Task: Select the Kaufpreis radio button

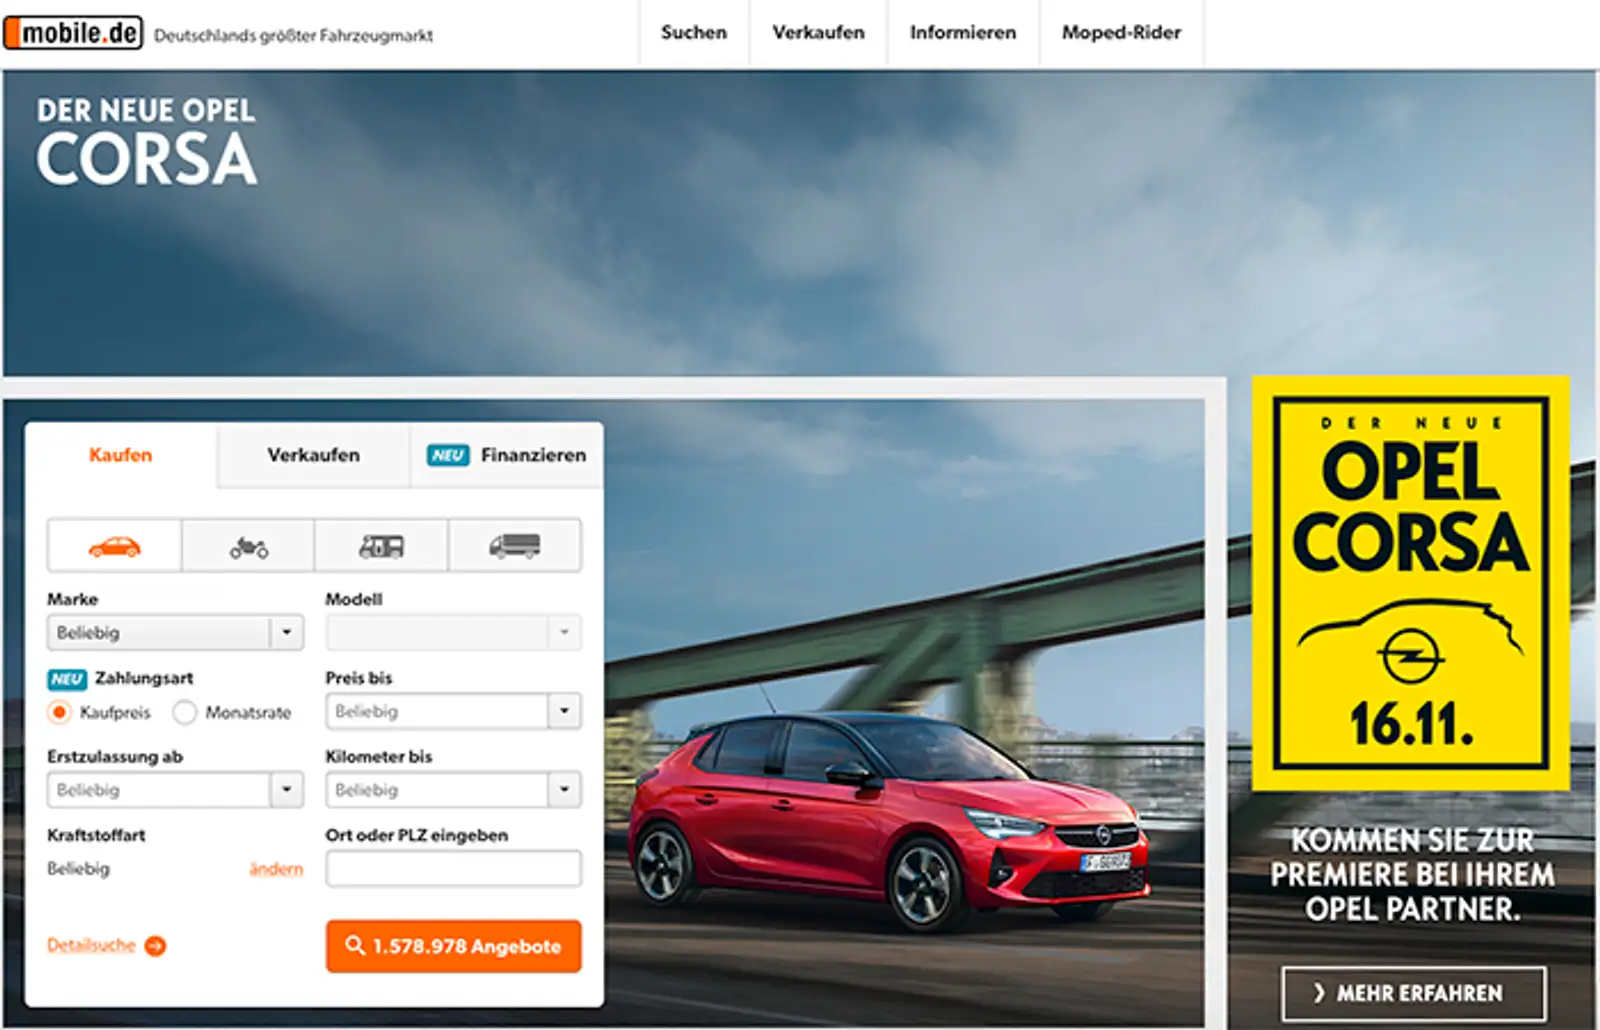Action: click(60, 712)
